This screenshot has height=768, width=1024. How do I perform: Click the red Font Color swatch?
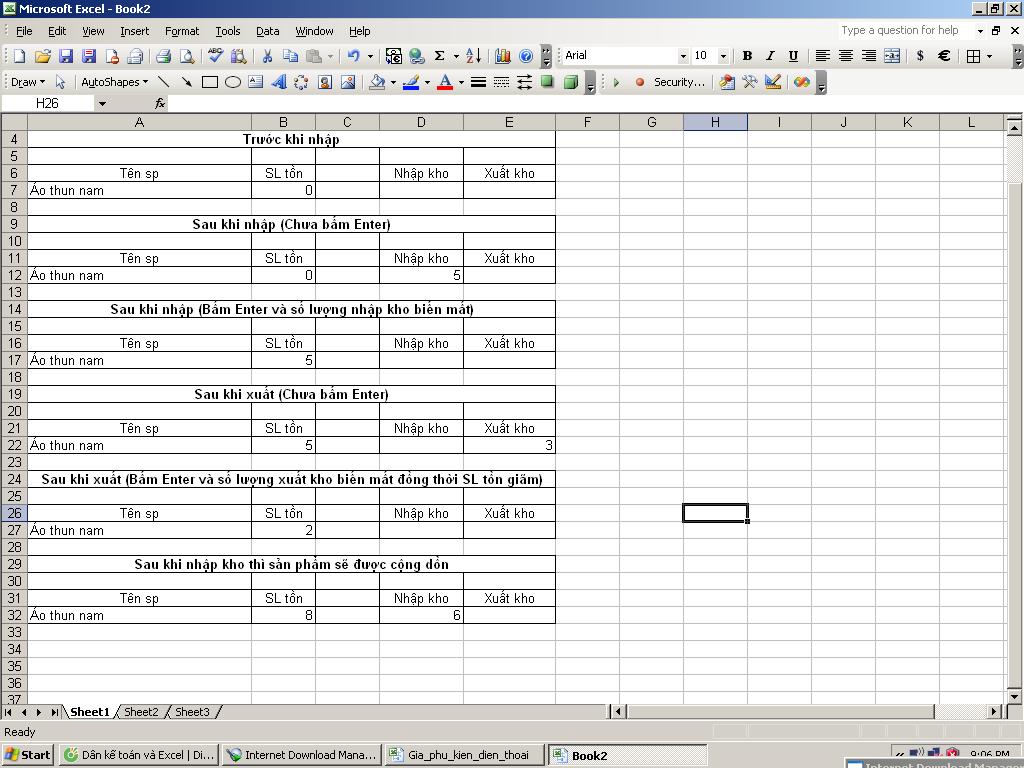tap(446, 82)
